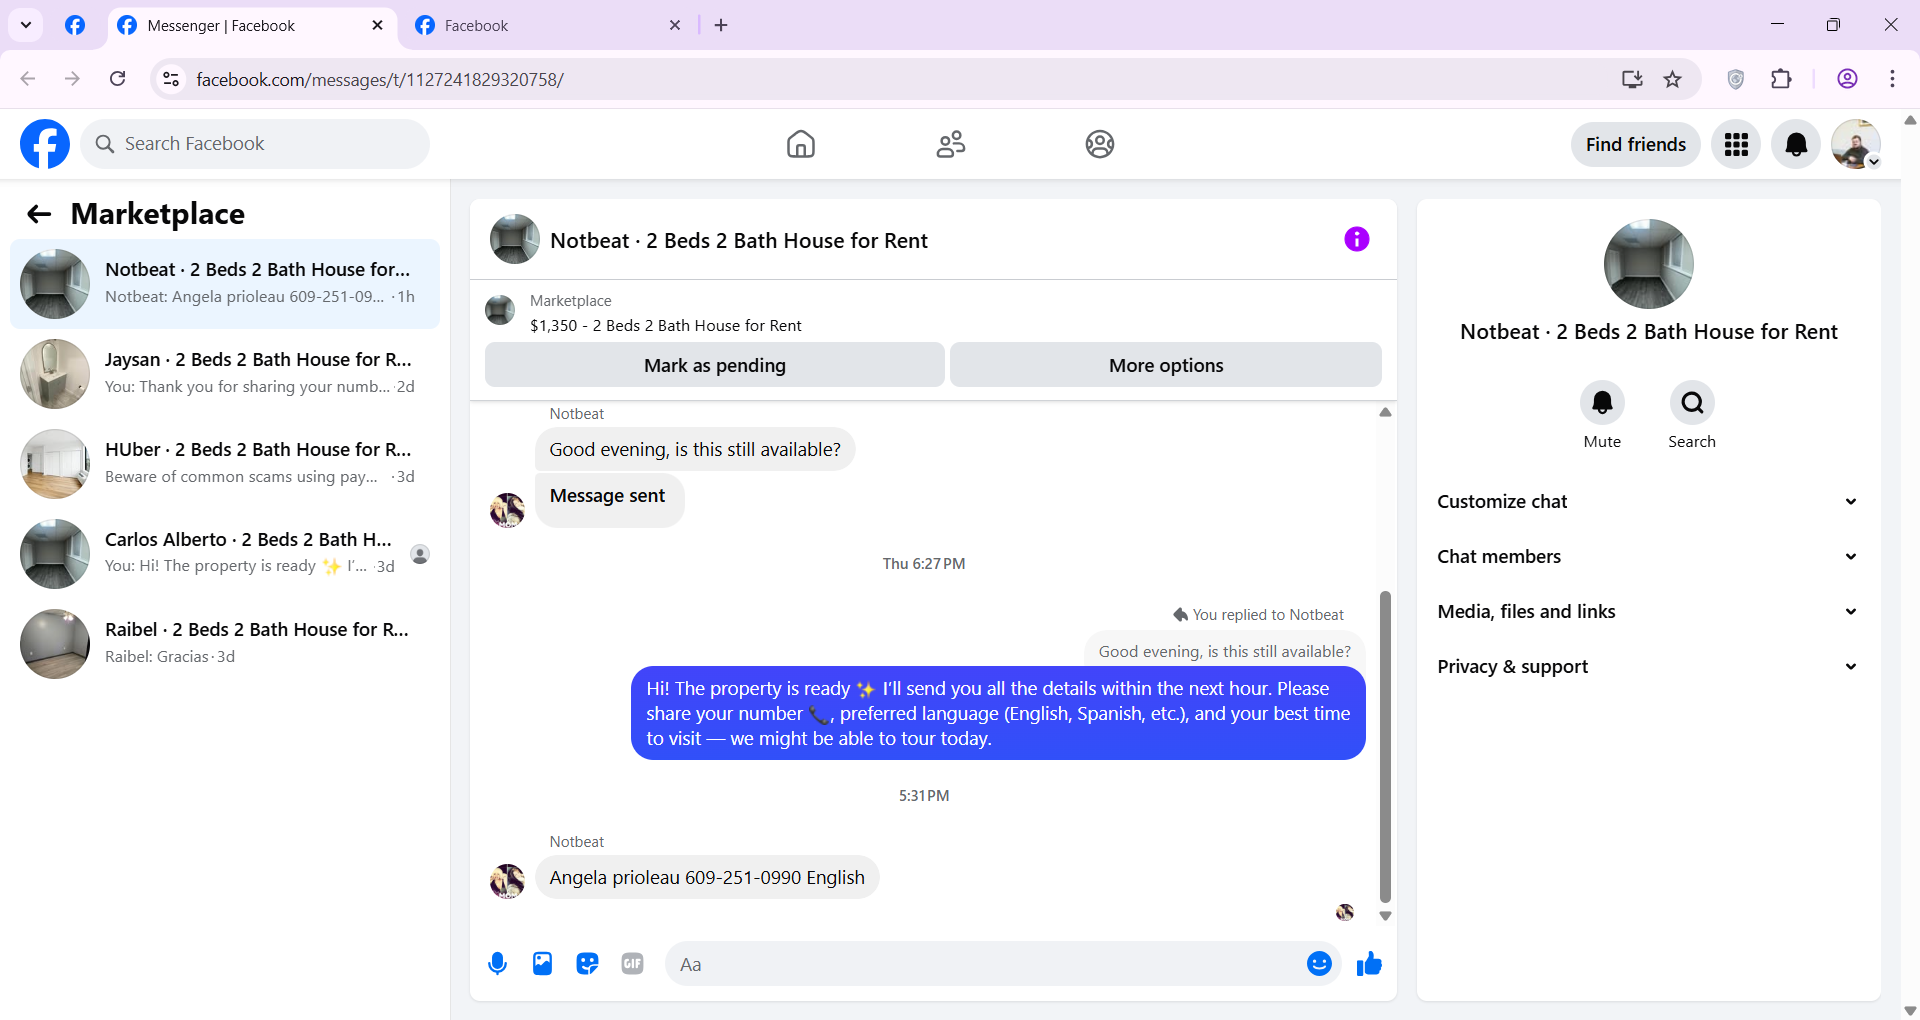Open conversation information purple icon
Viewport: 1920px width, 1020px height.
1357,239
